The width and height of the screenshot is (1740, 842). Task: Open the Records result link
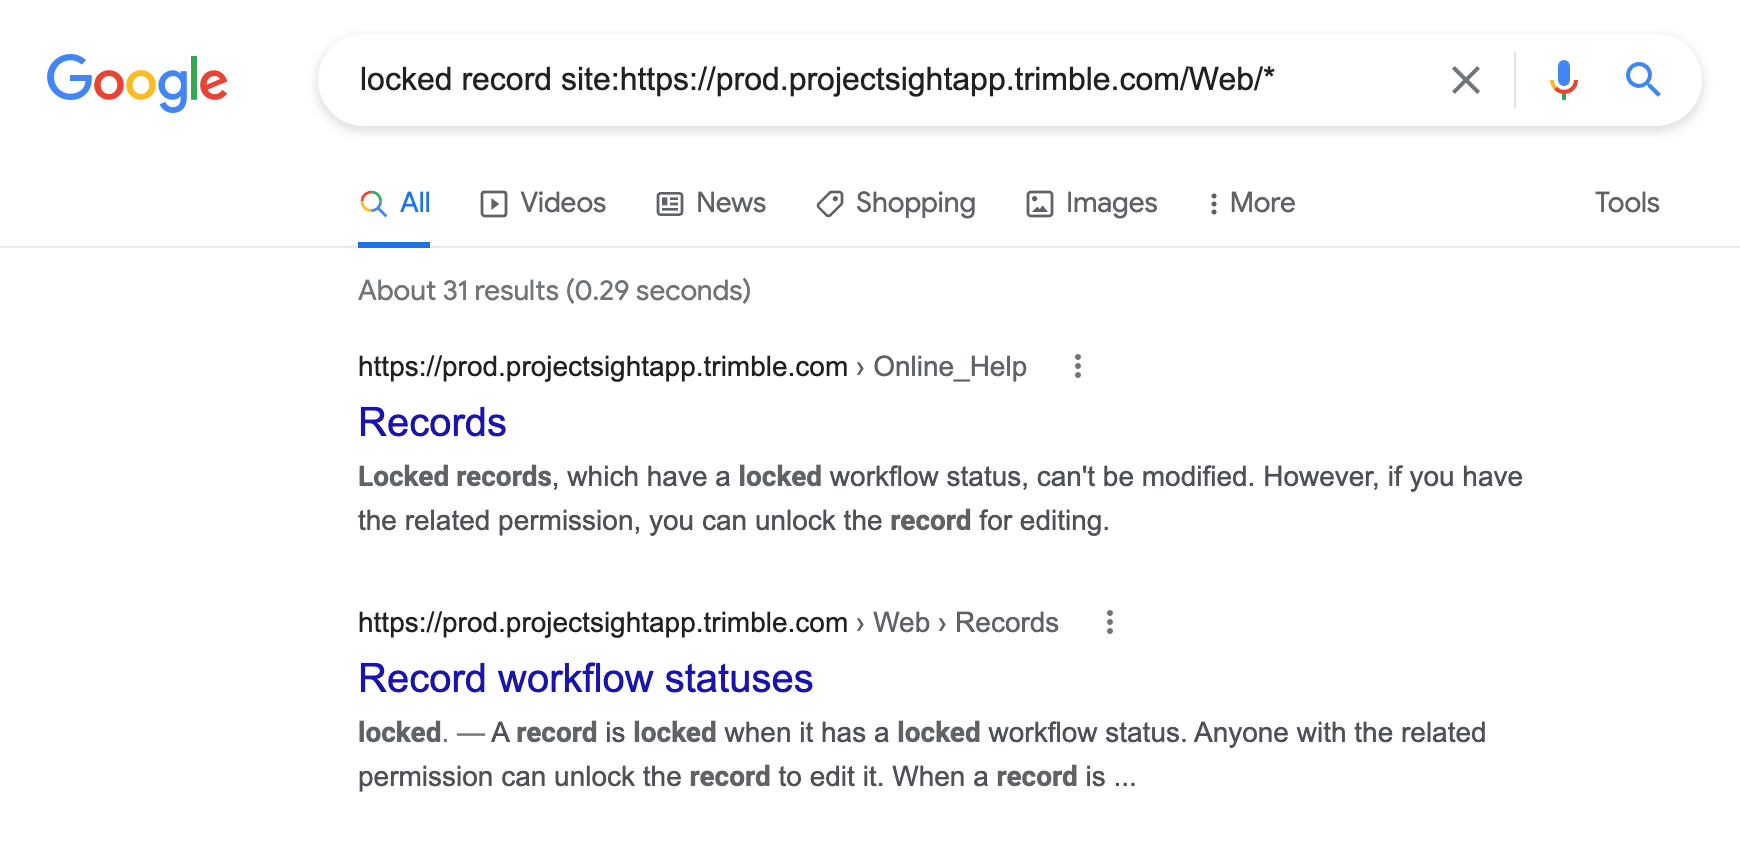tap(432, 423)
